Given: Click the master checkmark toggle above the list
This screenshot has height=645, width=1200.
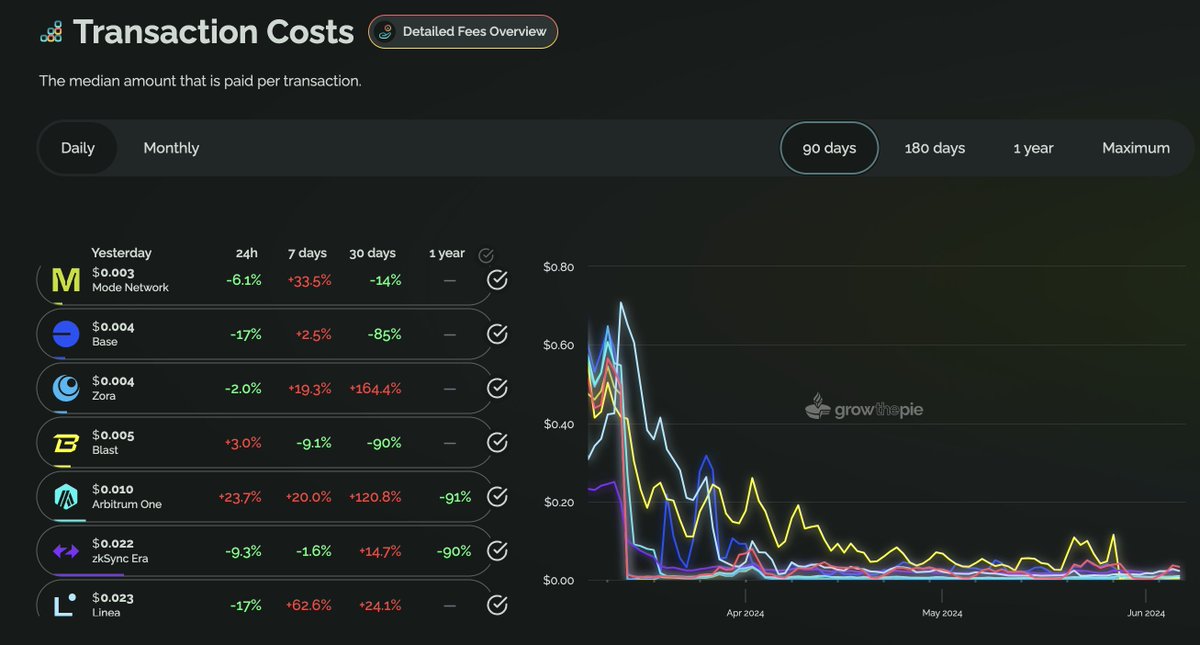Looking at the screenshot, I should pos(487,254).
